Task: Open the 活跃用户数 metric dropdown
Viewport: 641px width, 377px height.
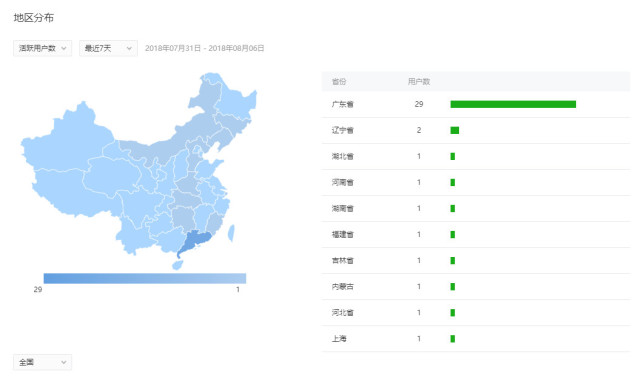Action: pyautogui.click(x=43, y=48)
